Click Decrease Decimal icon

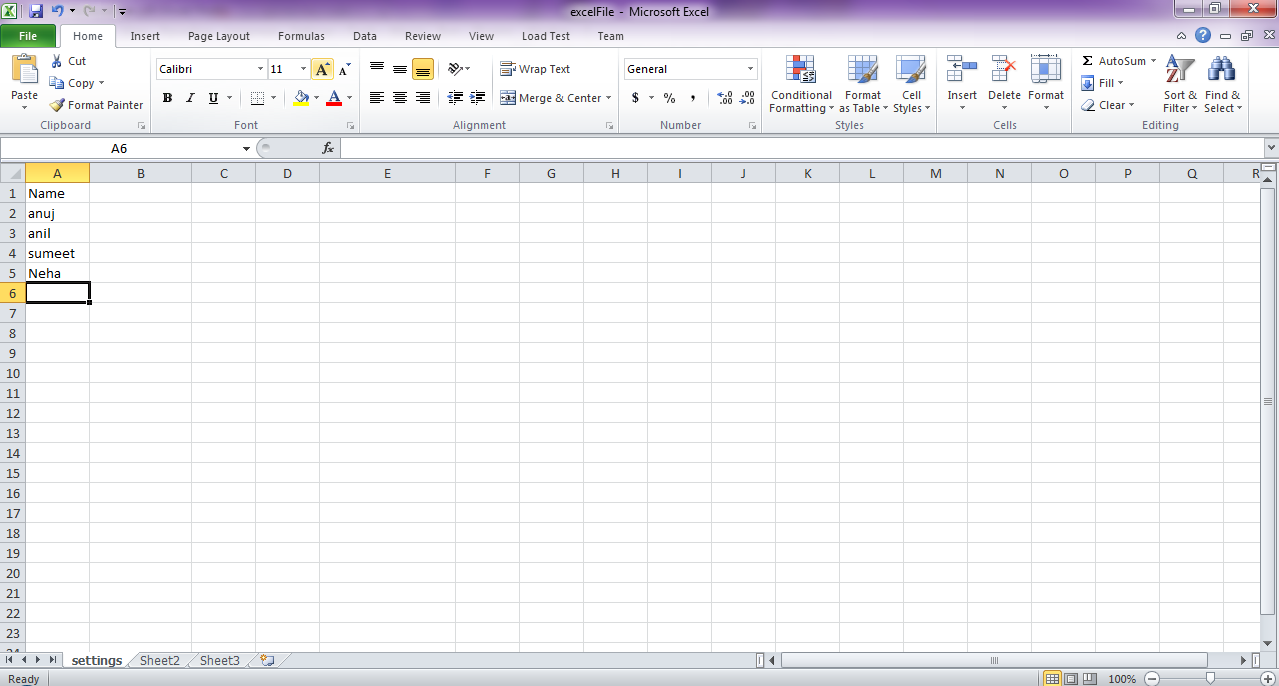pyautogui.click(x=747, y=98)
